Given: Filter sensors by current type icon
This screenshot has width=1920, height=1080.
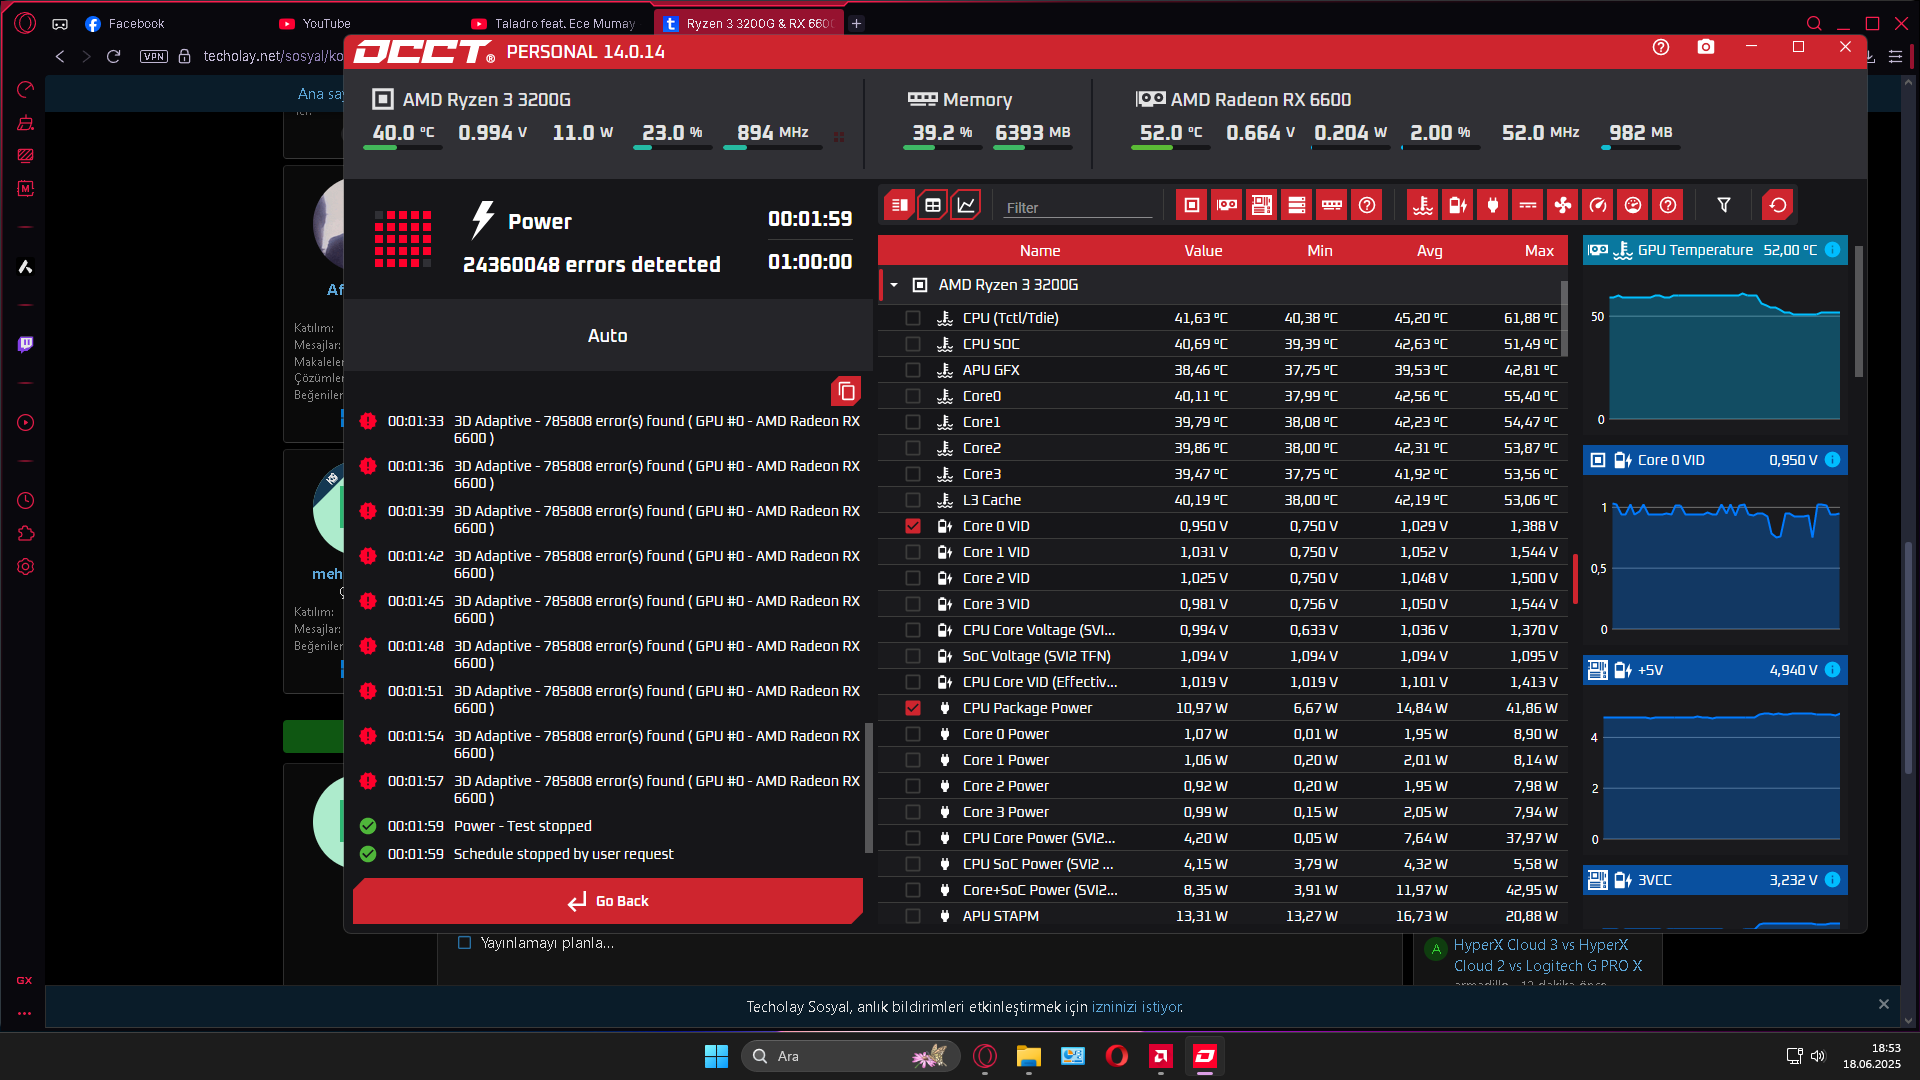Looking at the screenshot, I should coord(1528,206).
